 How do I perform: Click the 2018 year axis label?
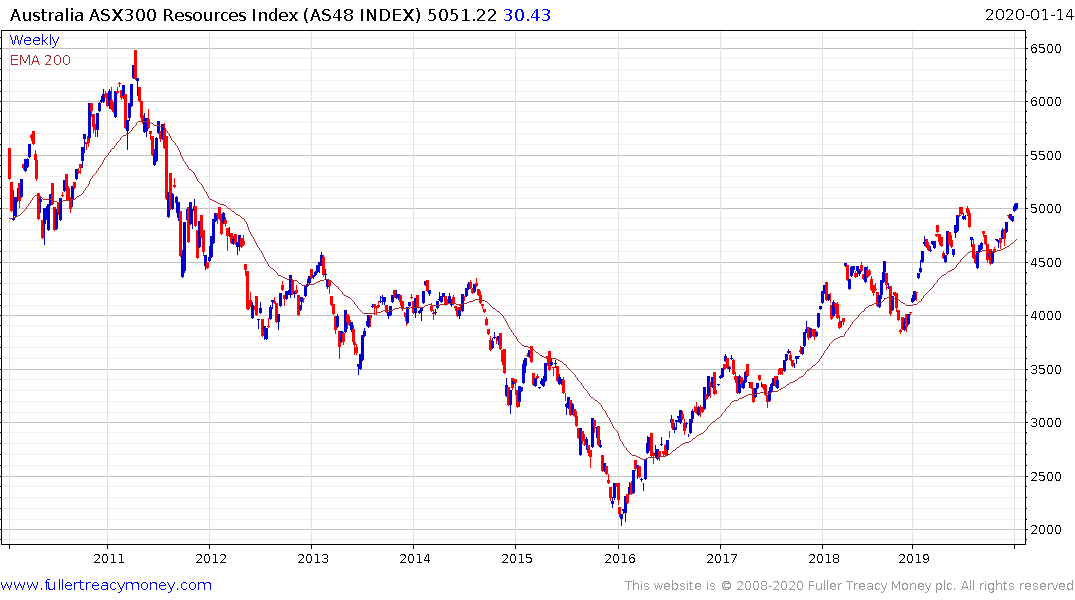[x=825, y=558]
